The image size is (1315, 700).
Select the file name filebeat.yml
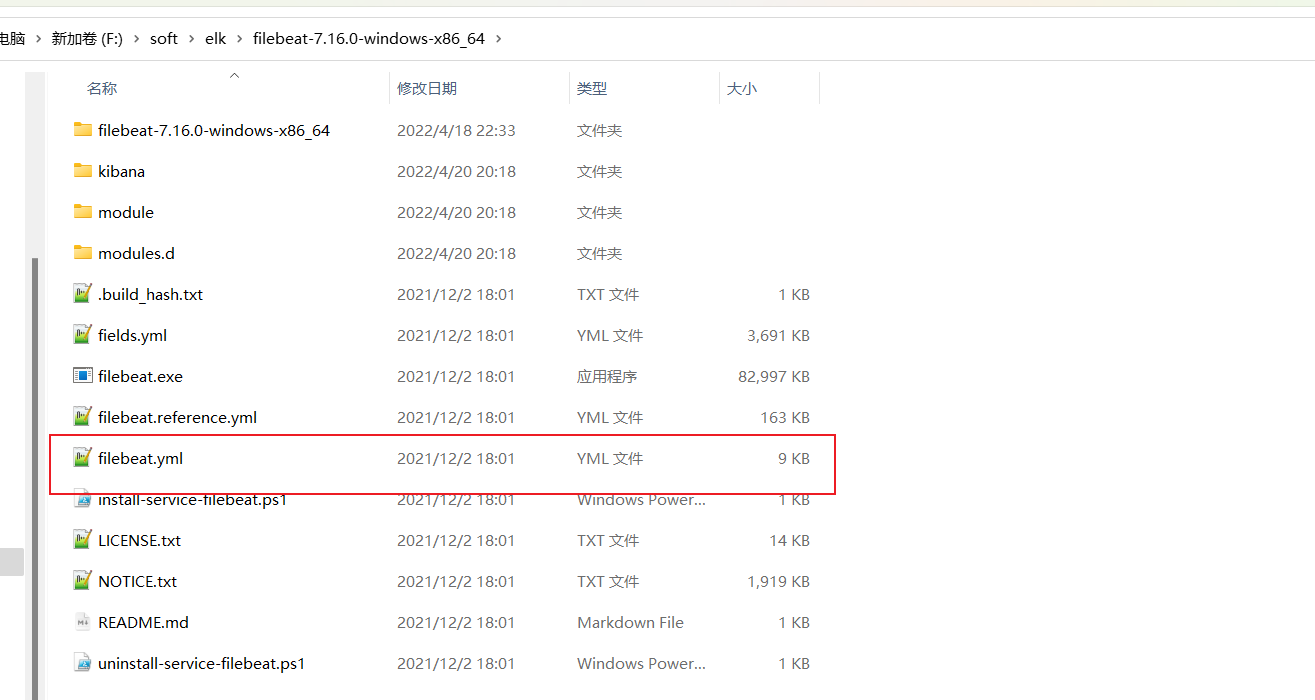pyautogui.click(x=140, y=458)
